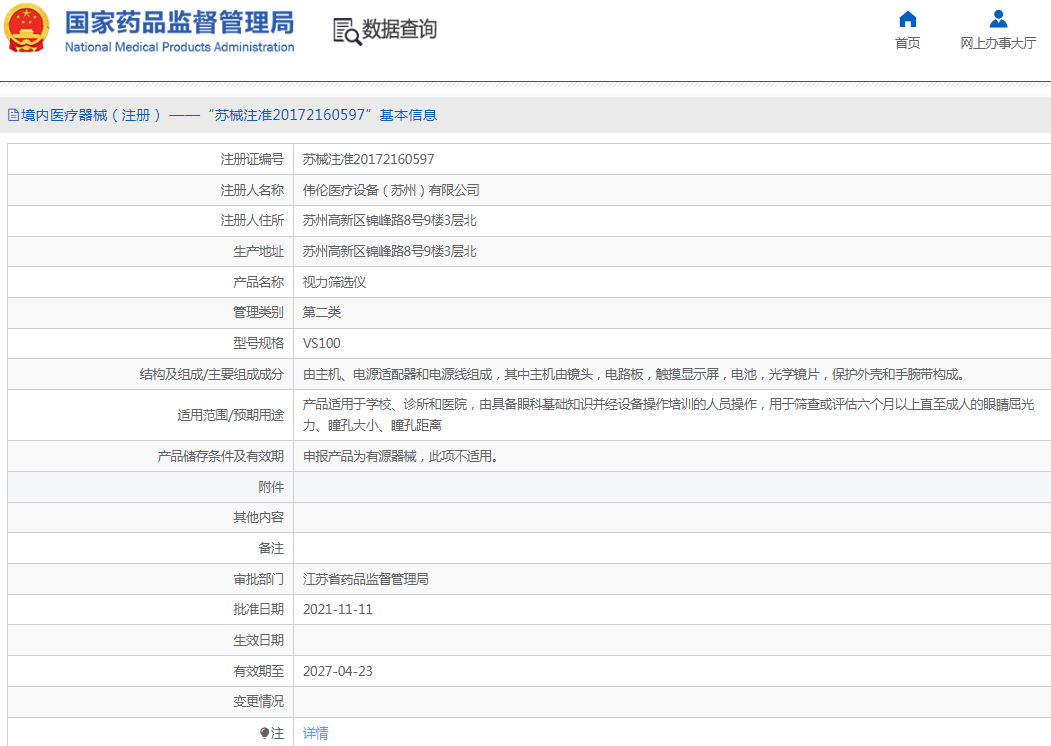Select approving department 江苏省药品监督管理局

pos(366,579)
